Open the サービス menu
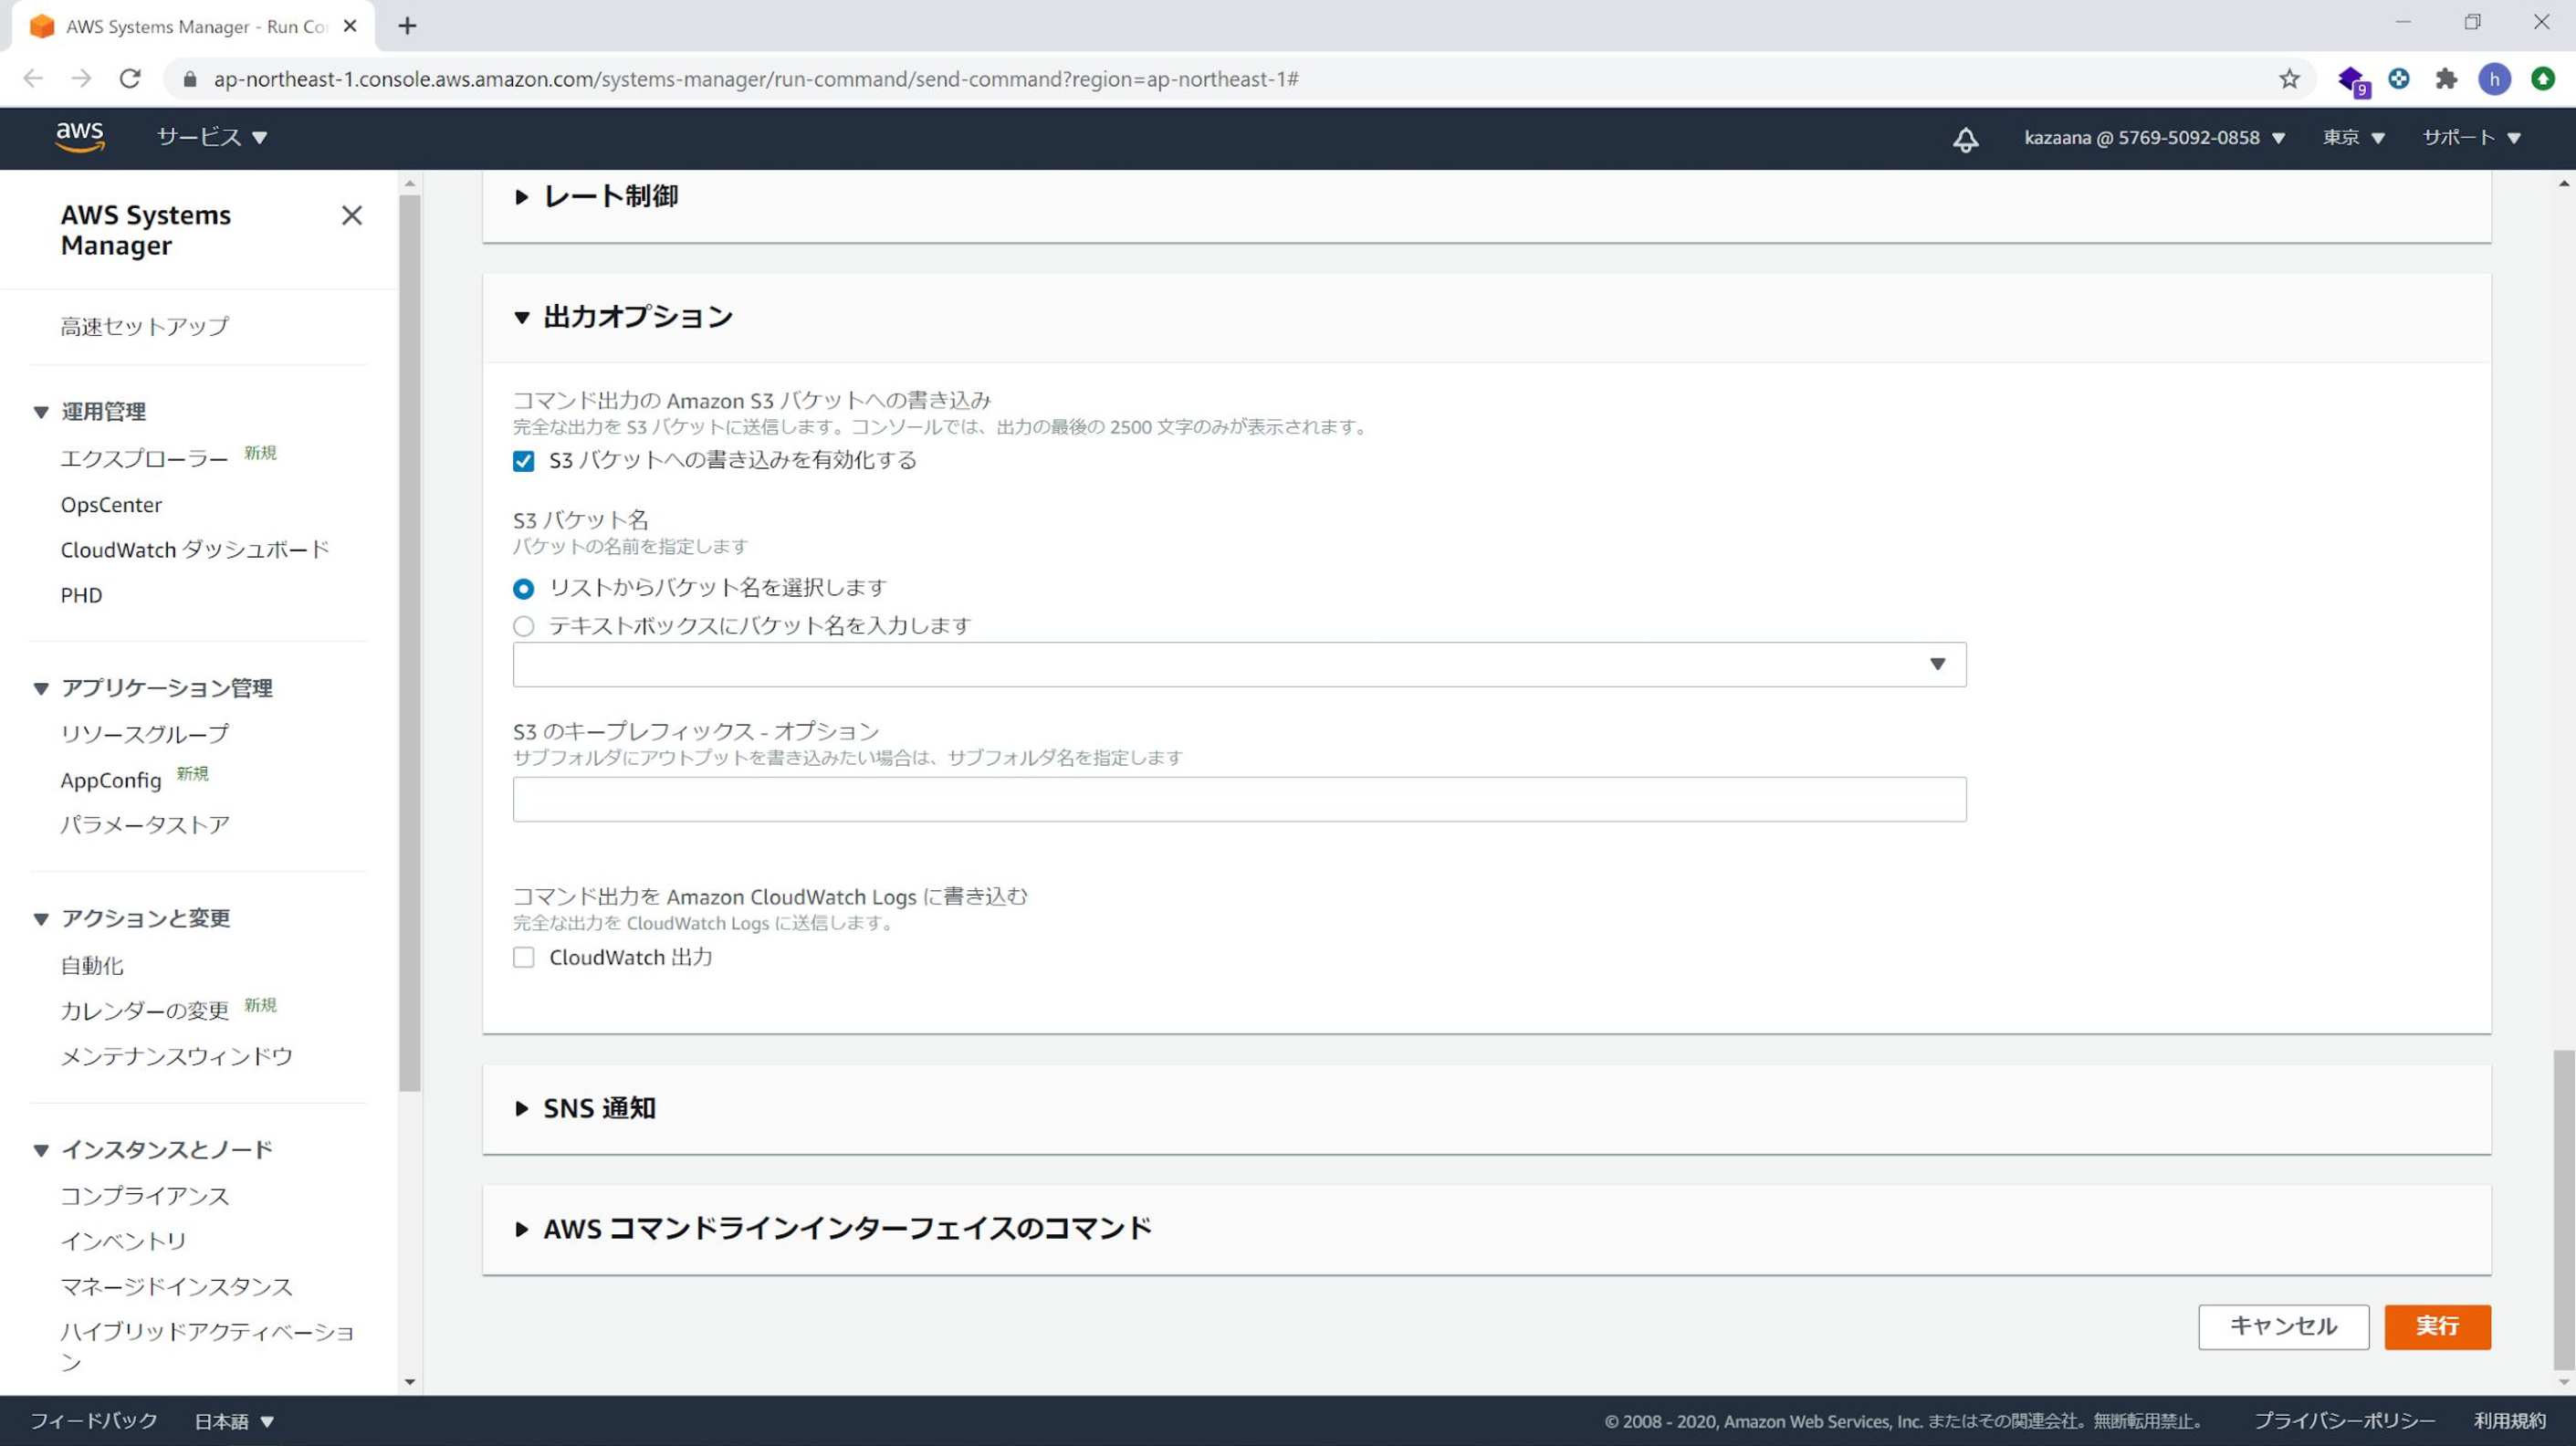Screen dimensions: 2576x1446 (212, 138)
